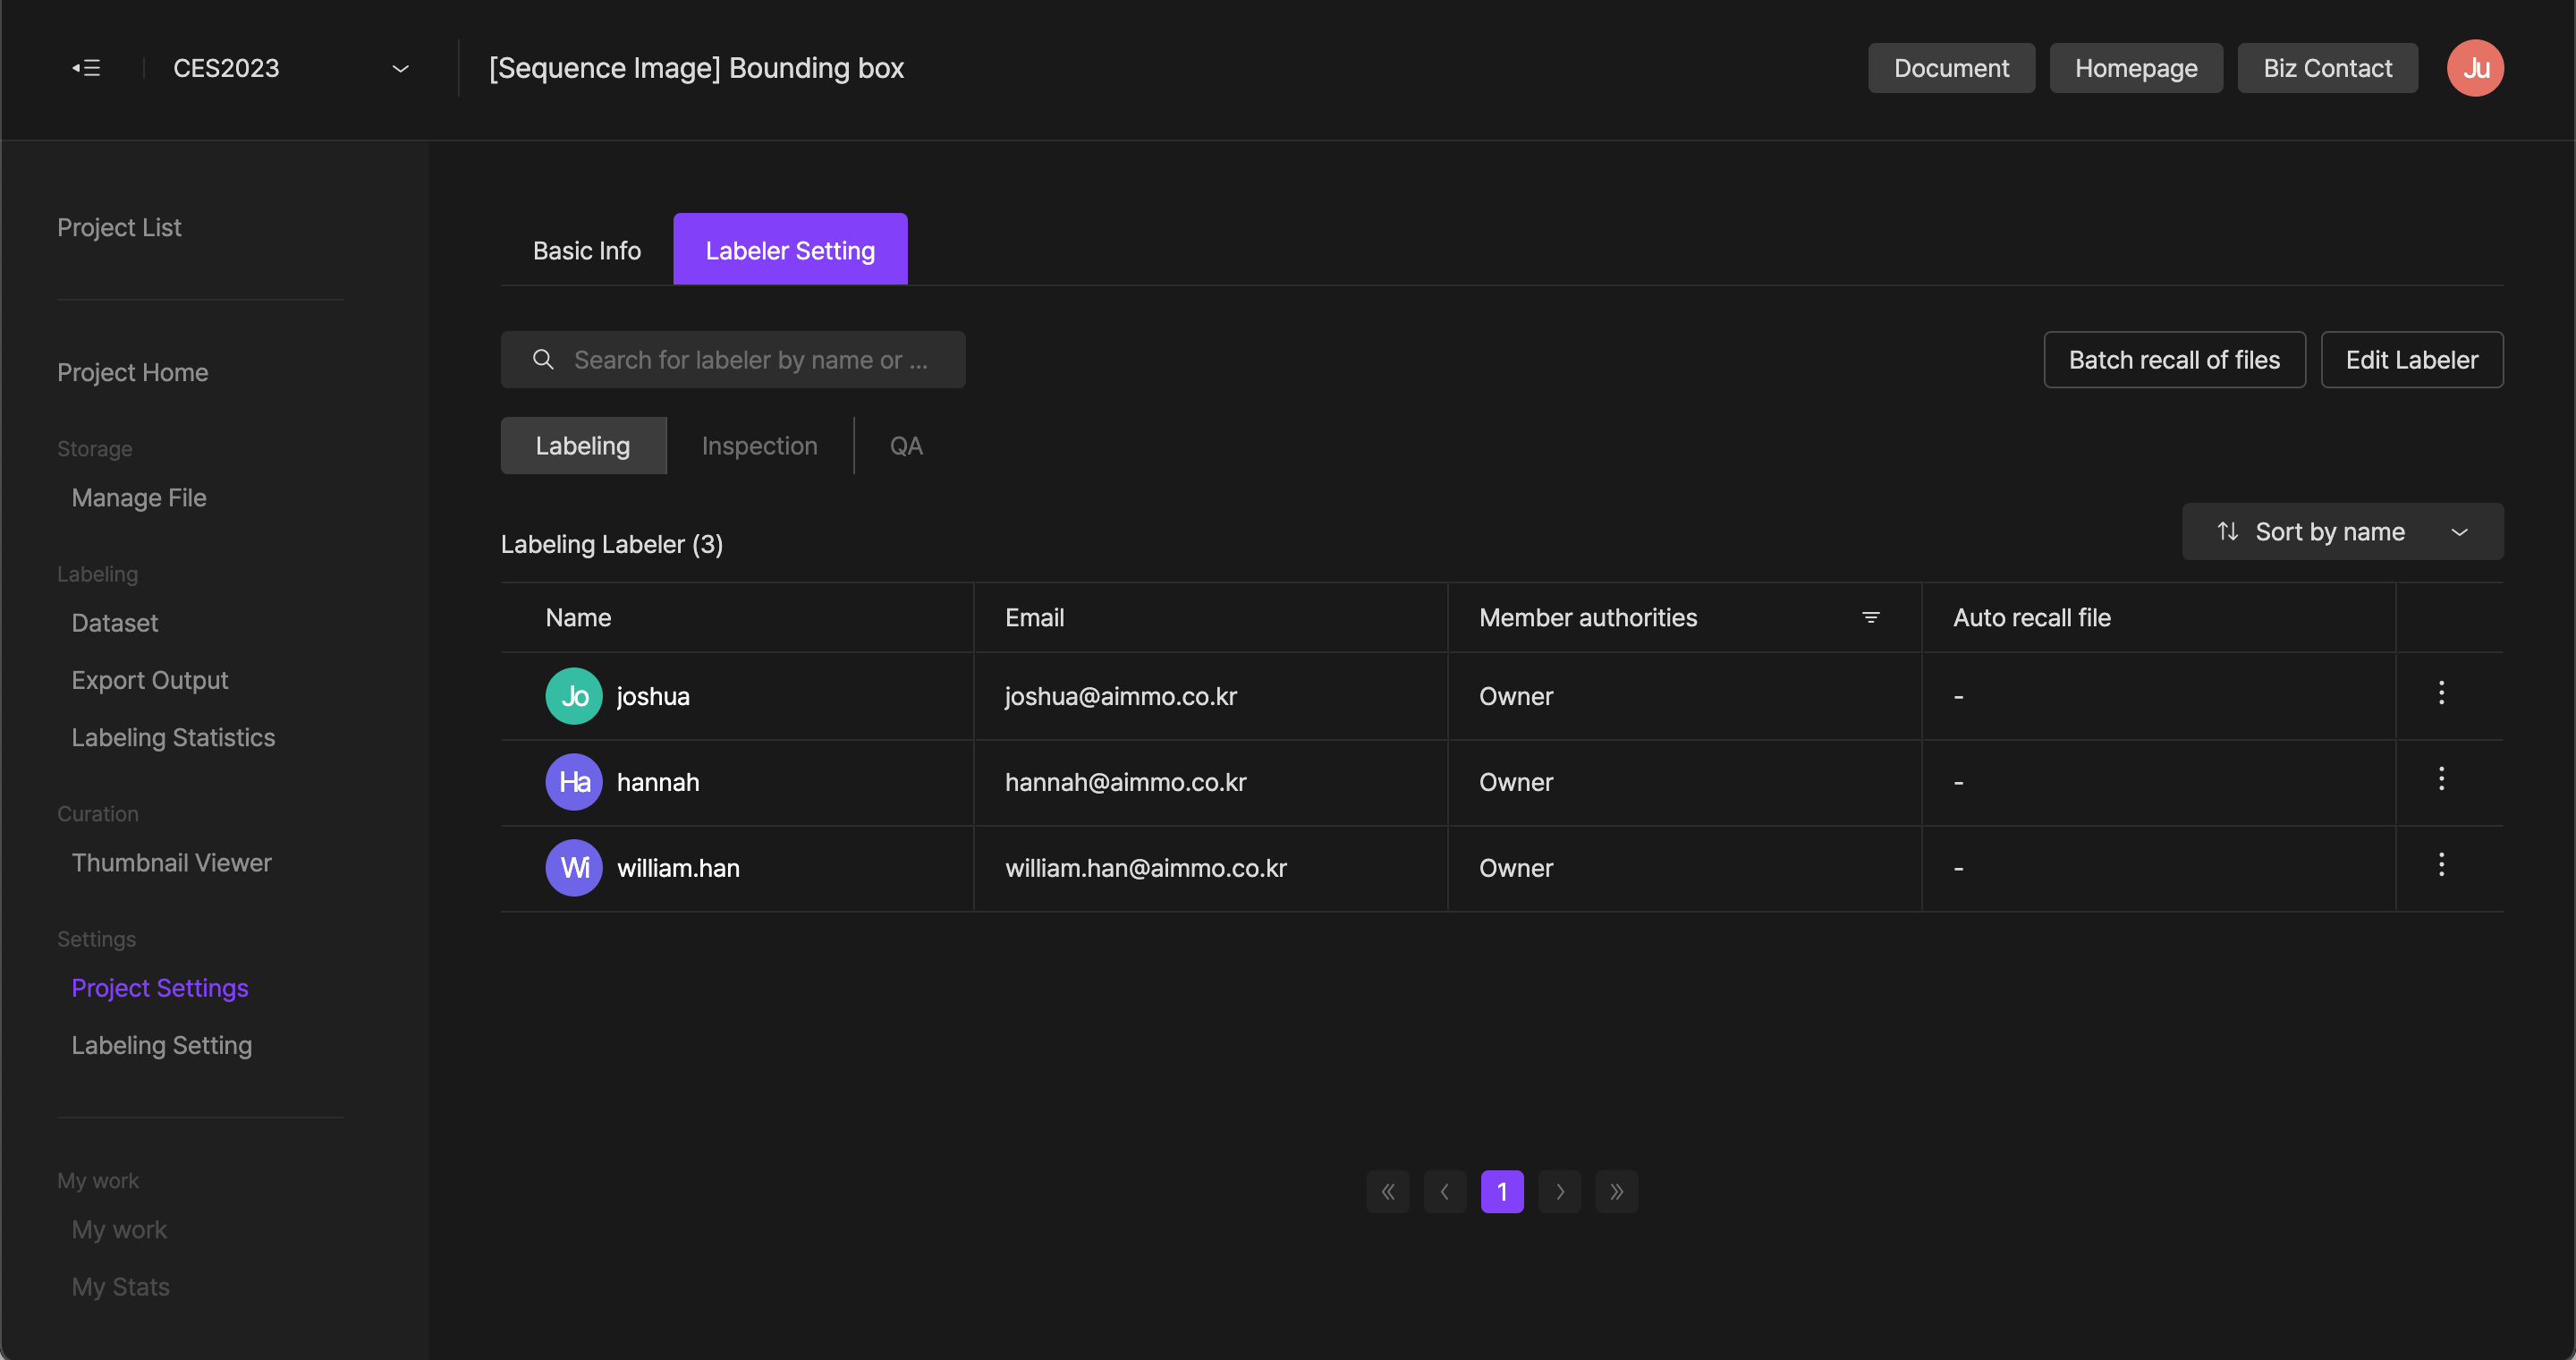Open the Document link in header
Viewport: 2576px width, 1360px height.
[x=1950, y=68]
